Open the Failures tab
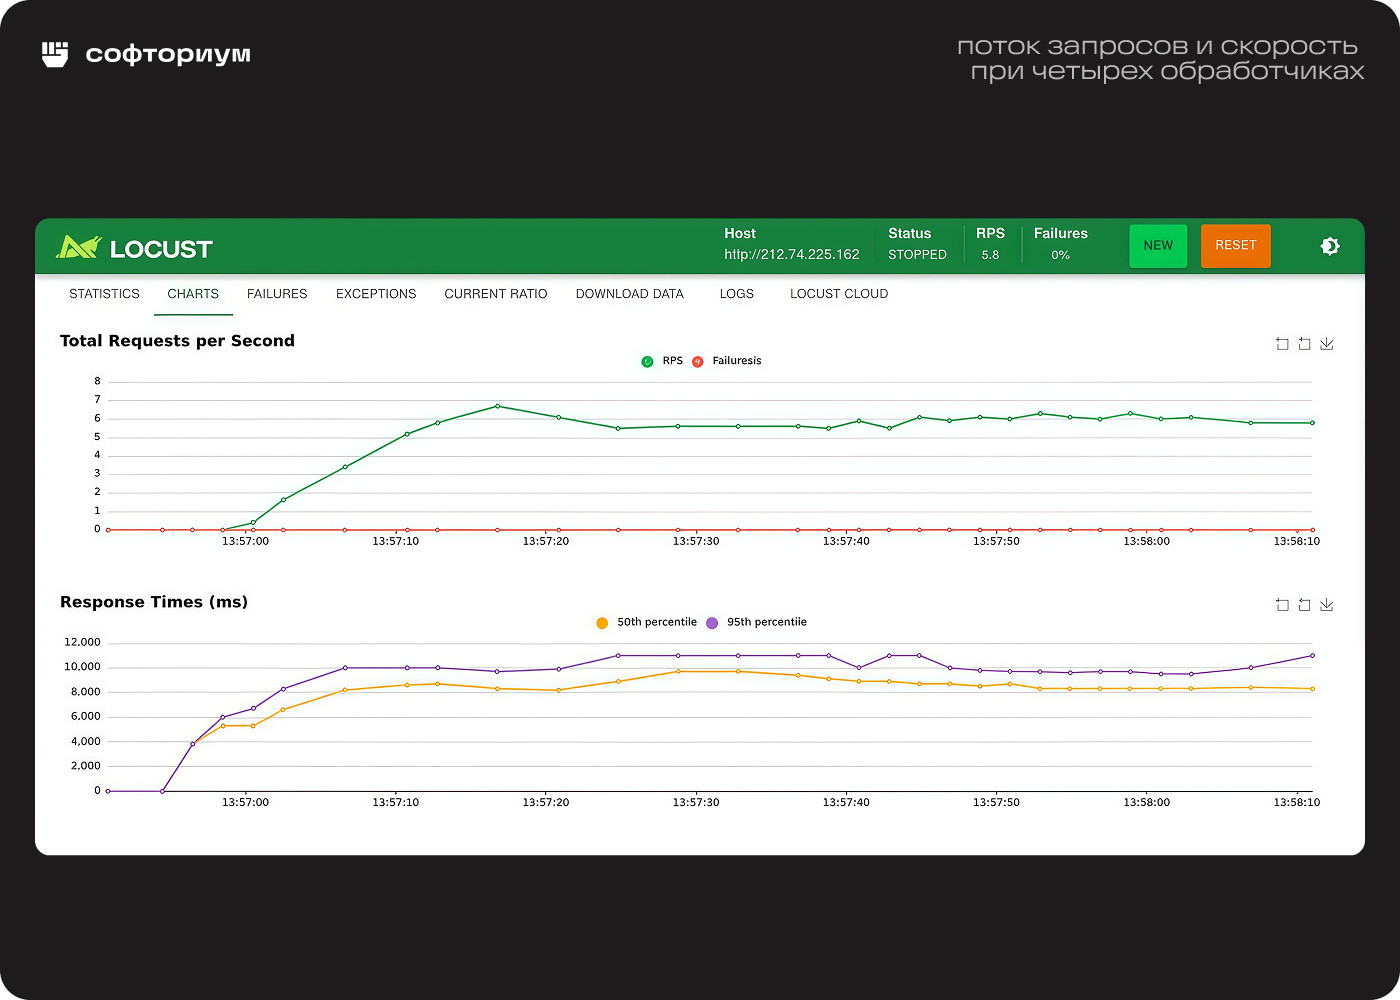Screen dimensions: 1400x1000 click(x=277, y=294)
